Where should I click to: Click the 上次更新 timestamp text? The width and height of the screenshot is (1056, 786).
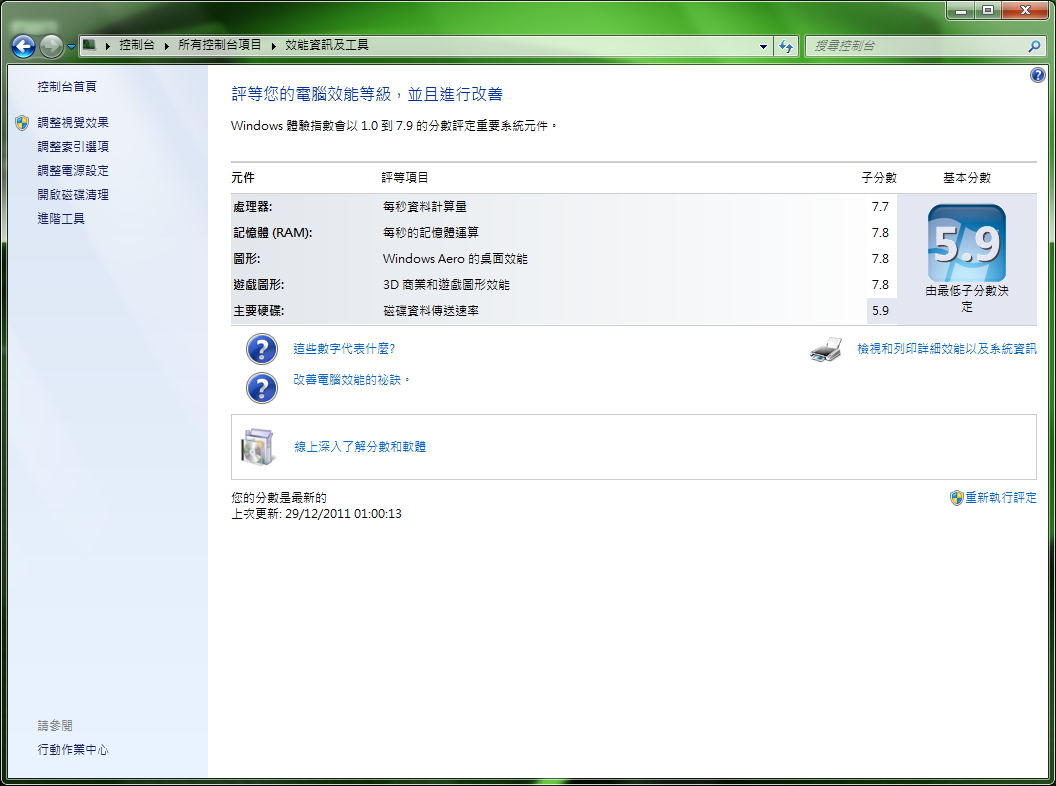317,514
